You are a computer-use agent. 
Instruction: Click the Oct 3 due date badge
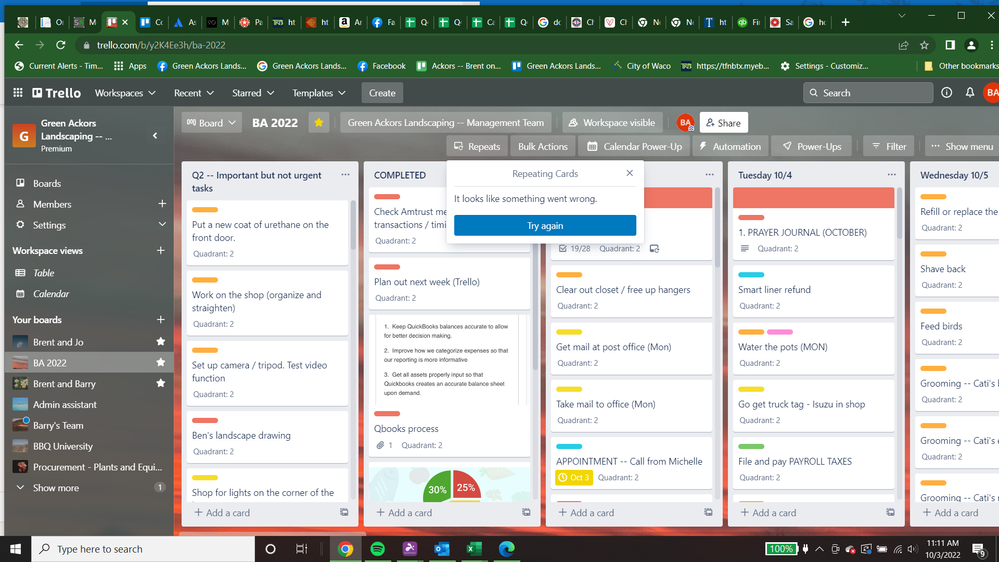pos(573,477)
